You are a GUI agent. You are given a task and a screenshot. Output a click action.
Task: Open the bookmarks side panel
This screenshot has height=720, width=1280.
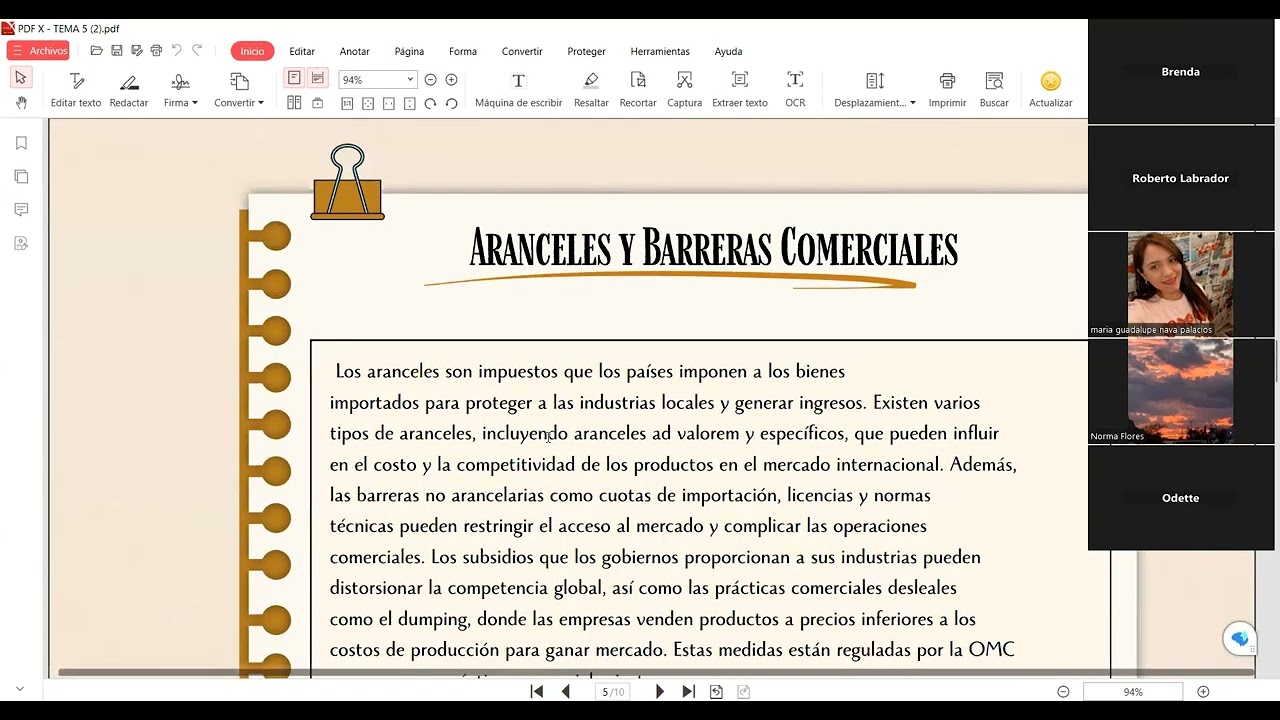coord(21,143)
